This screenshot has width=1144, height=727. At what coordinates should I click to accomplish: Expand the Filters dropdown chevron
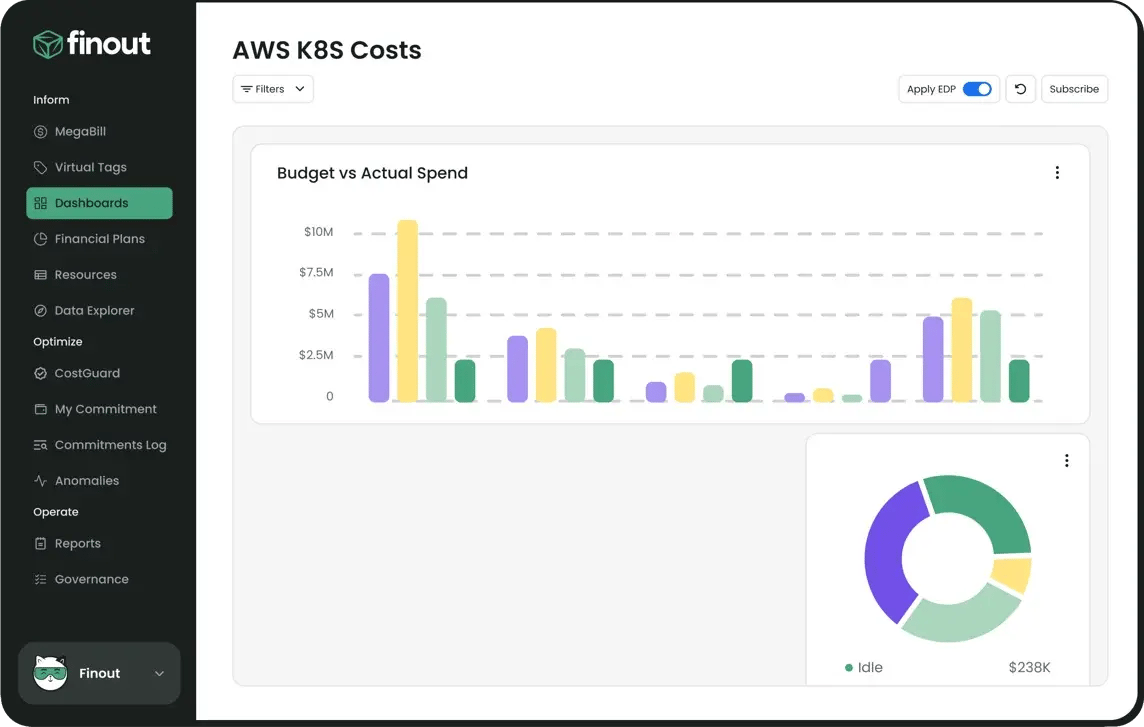(300, 89)
